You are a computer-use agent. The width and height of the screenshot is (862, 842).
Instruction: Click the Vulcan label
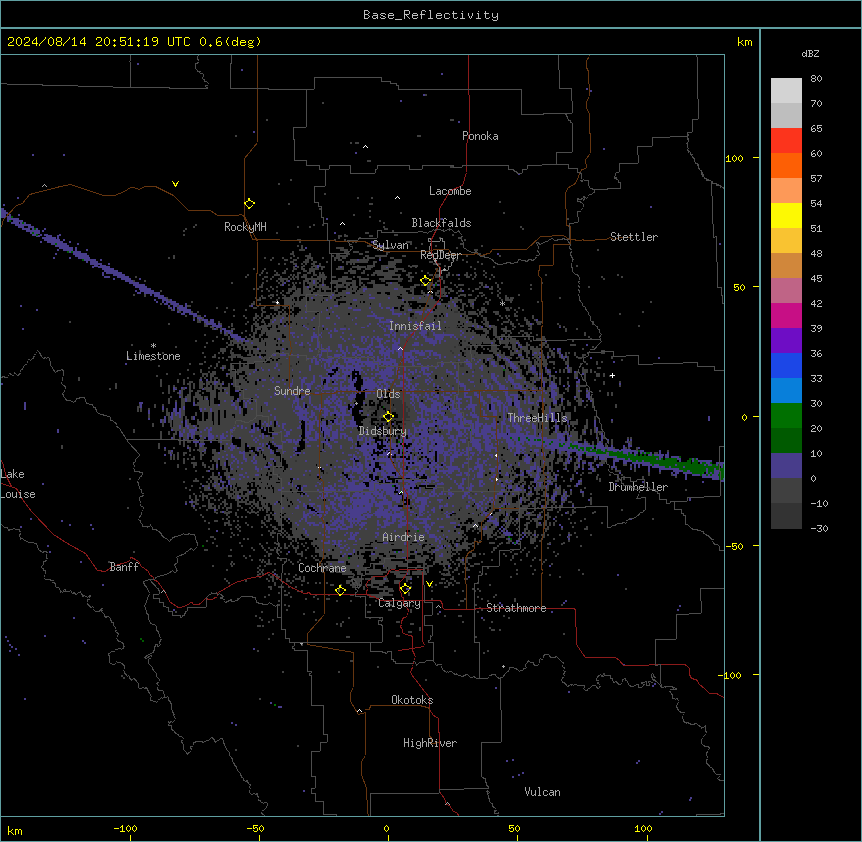pyautogui.click(x=542, y=792)
